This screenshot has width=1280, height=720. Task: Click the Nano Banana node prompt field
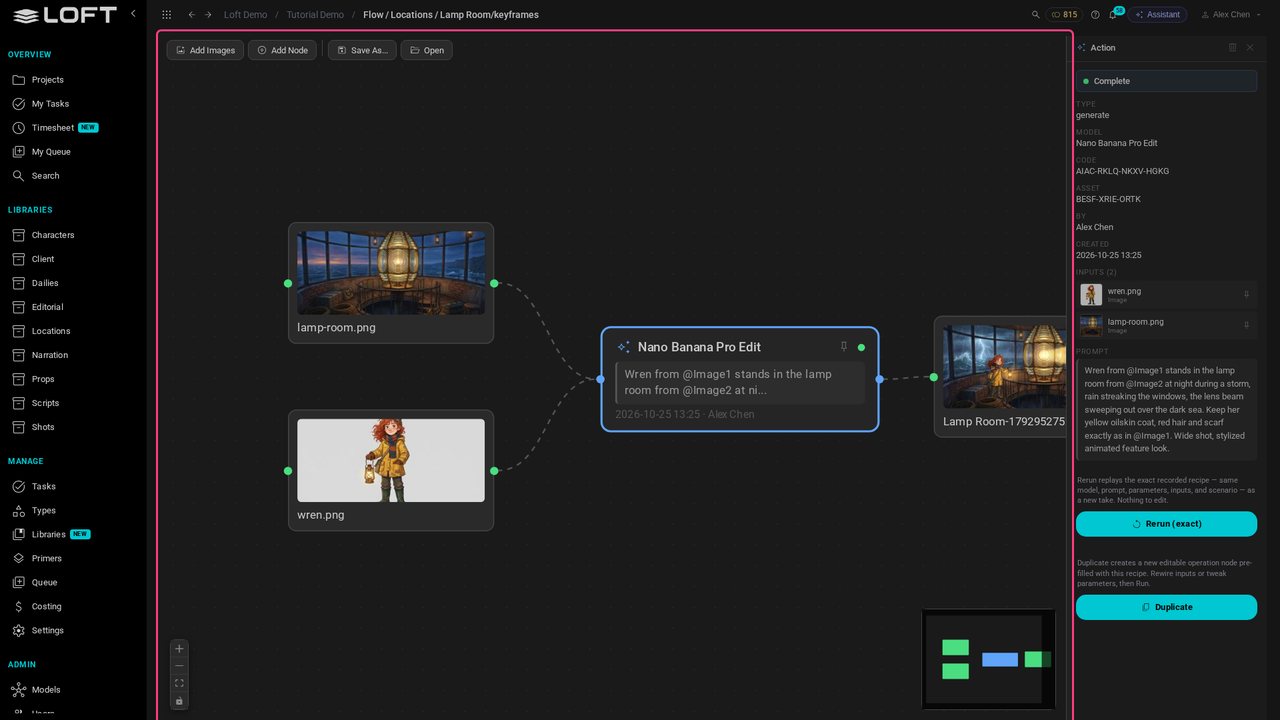coord(740,382)
